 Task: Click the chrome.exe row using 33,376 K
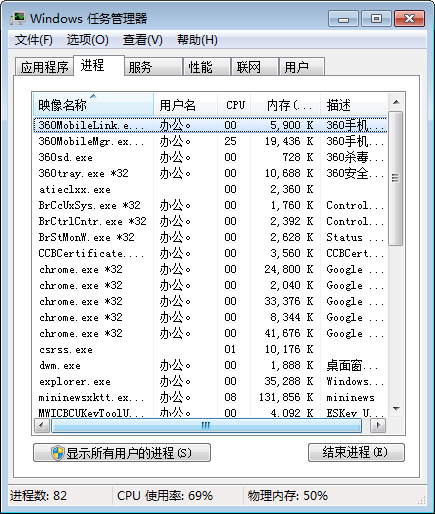click(x=210, y=301)
